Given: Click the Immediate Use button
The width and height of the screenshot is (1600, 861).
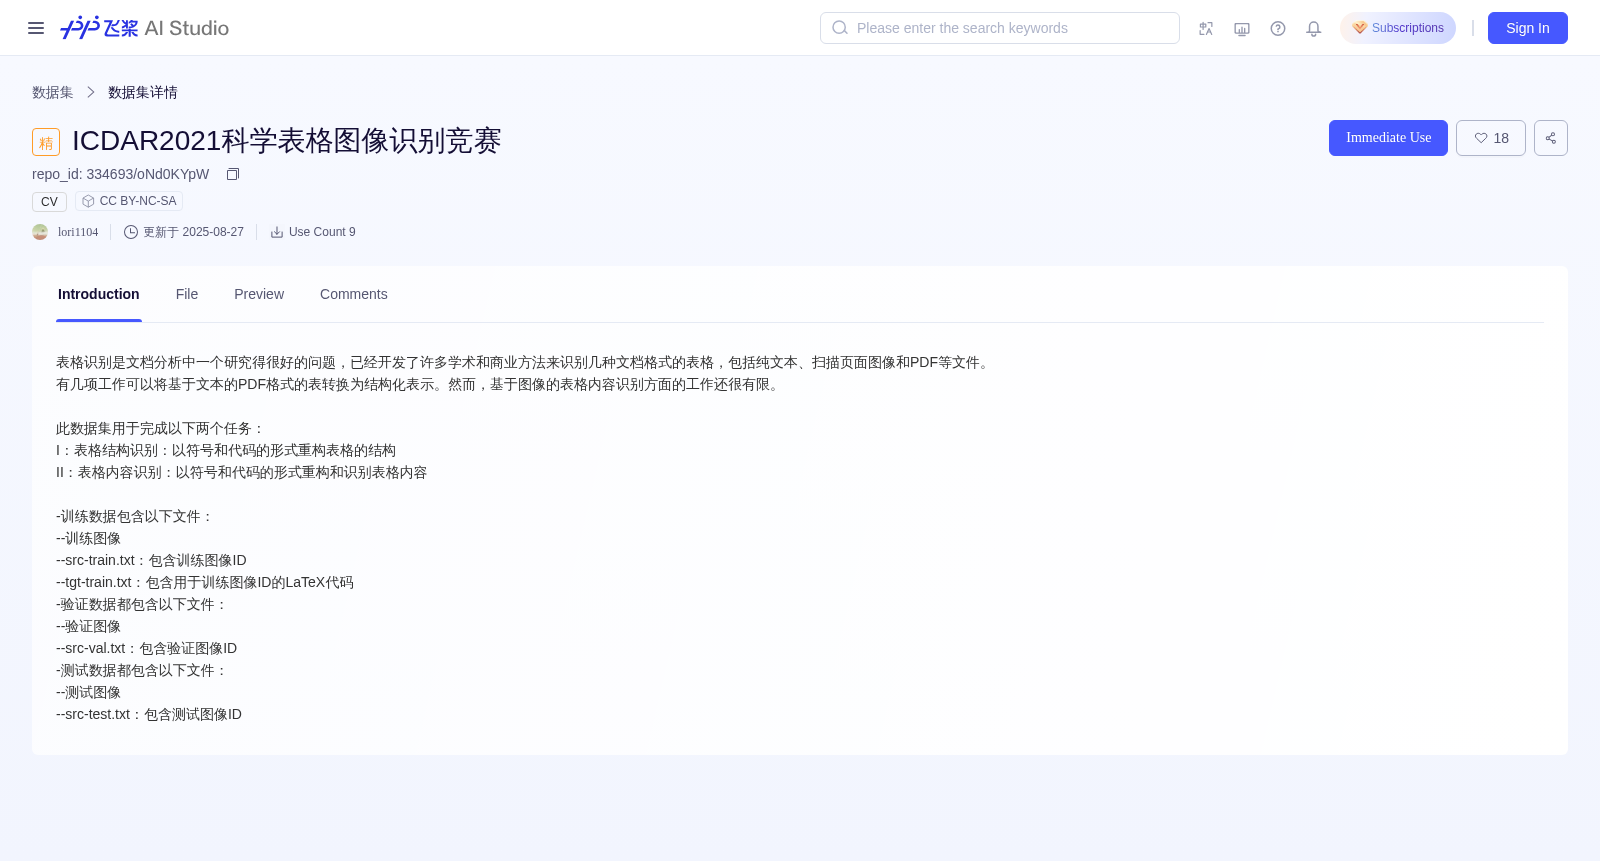Looking at the screenshot, I should (1388, 138).
